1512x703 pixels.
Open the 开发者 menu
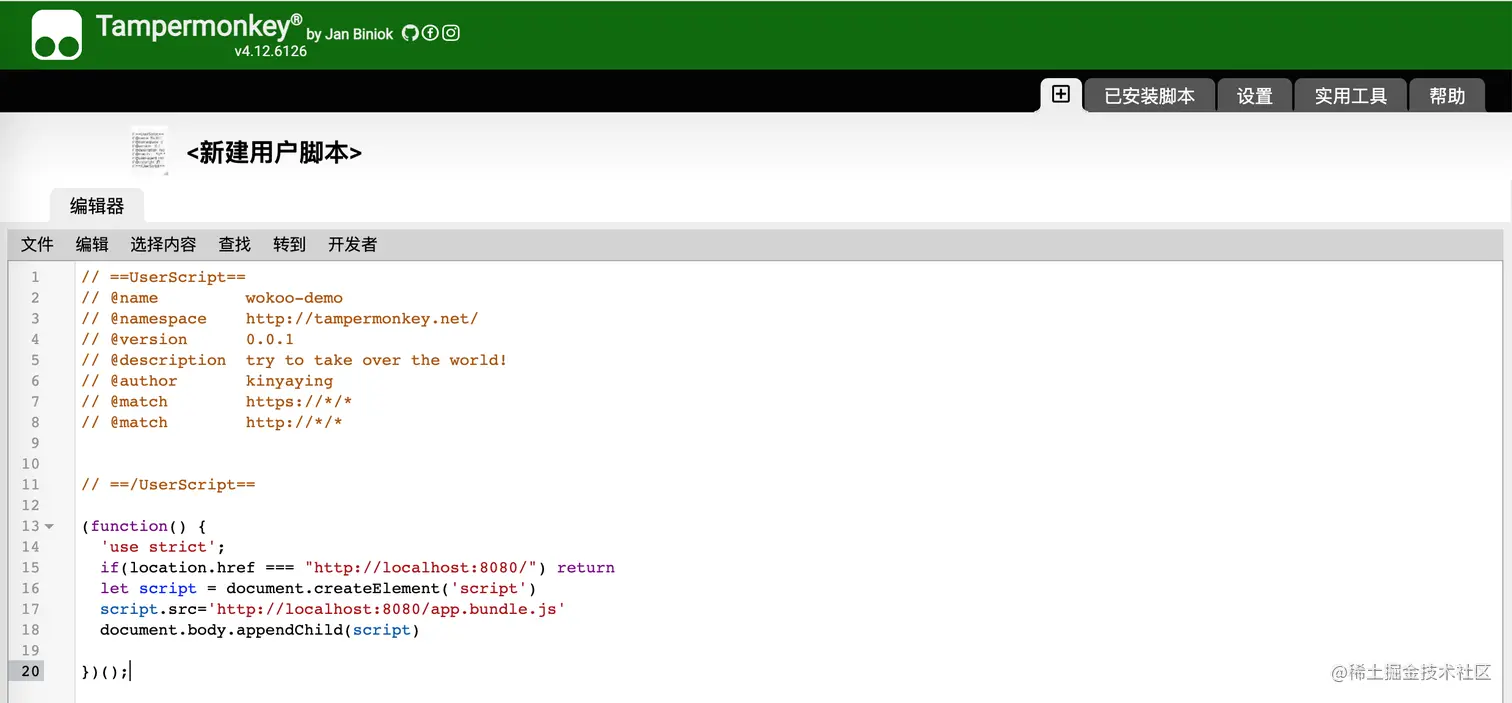click(x=352, y=244)
